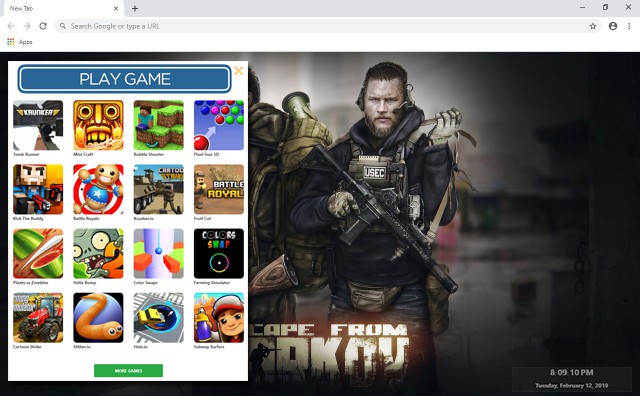Image resolution: width=640 pixels, height=400 pixels.
Task: Open the colored bubbles shooter game icon
Action: pyautogui.click(x=219, y=125)
